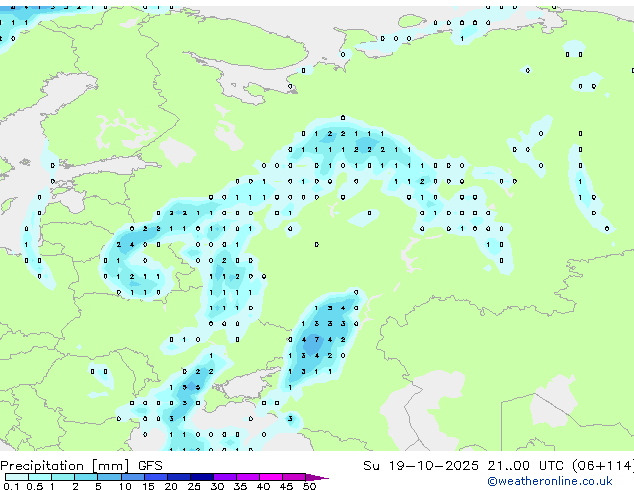Viewport: 634px width, 490px height.
Task: Click the Precipitation [mm] GFS title
Action: coord(81,466)
